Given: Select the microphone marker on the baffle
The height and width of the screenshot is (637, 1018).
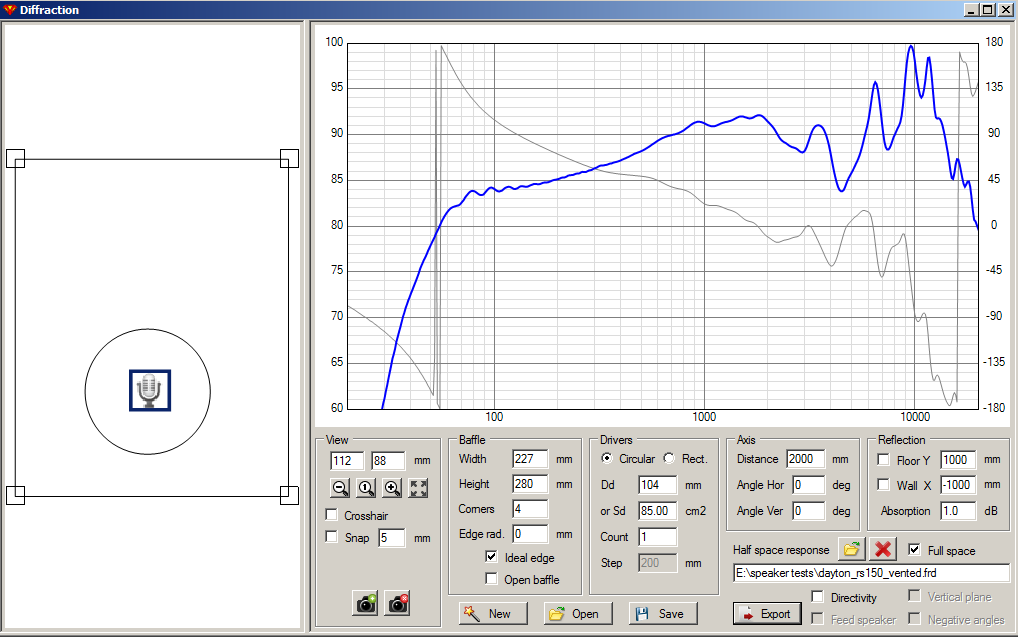Looking at the screenshot, I should coord(150,390).
